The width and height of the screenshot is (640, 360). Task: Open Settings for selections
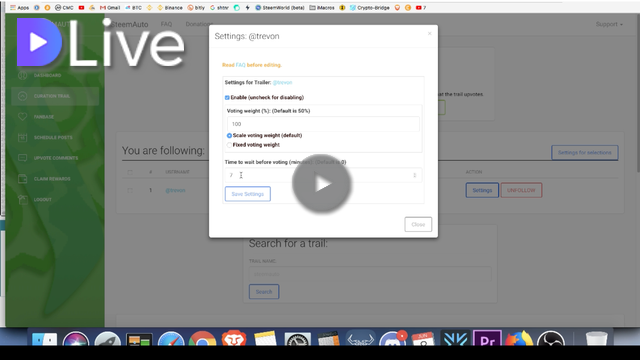(x=584, y=153)
